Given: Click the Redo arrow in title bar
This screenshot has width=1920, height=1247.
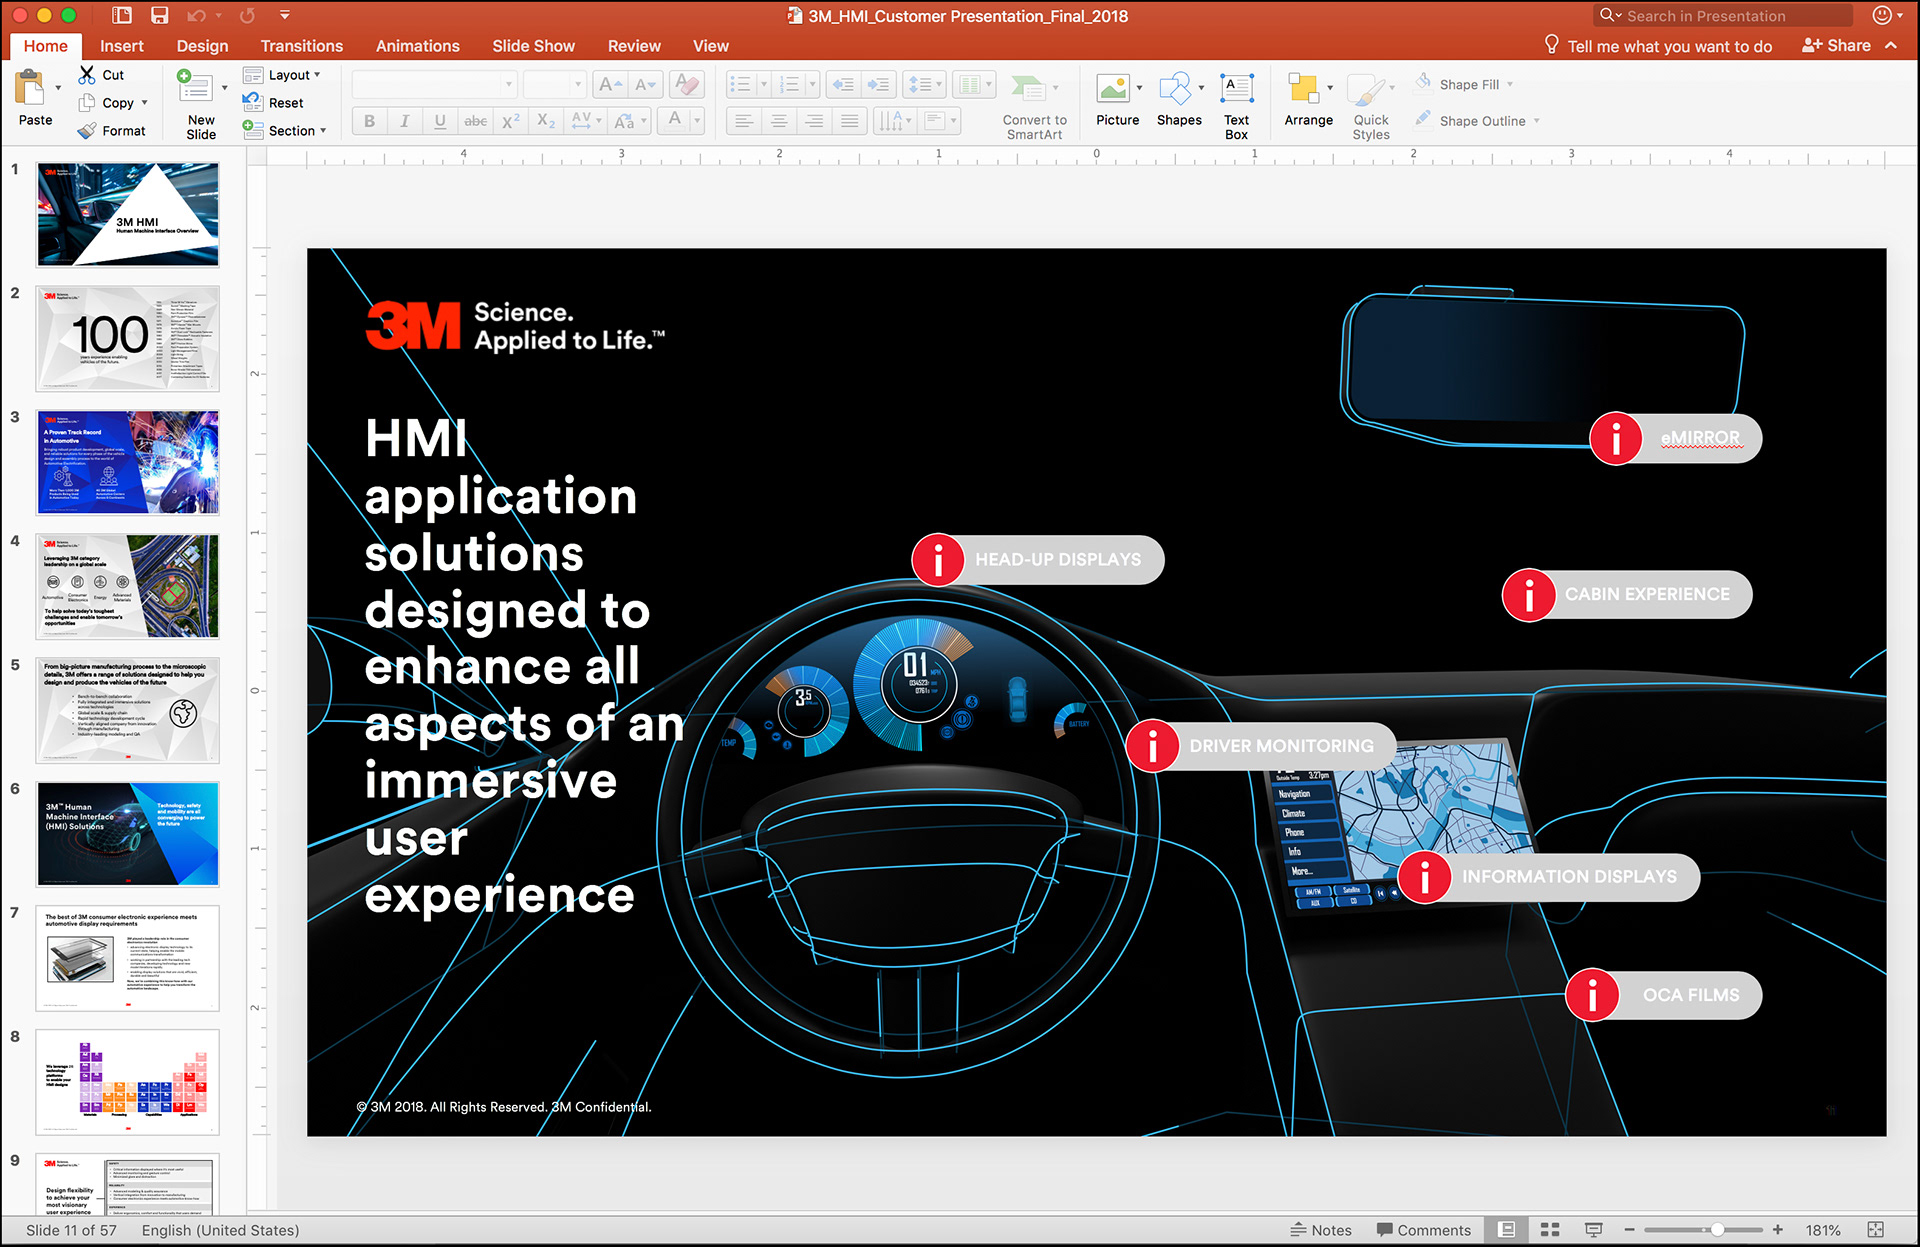Looking at the screenshot, I should [247, 15].
